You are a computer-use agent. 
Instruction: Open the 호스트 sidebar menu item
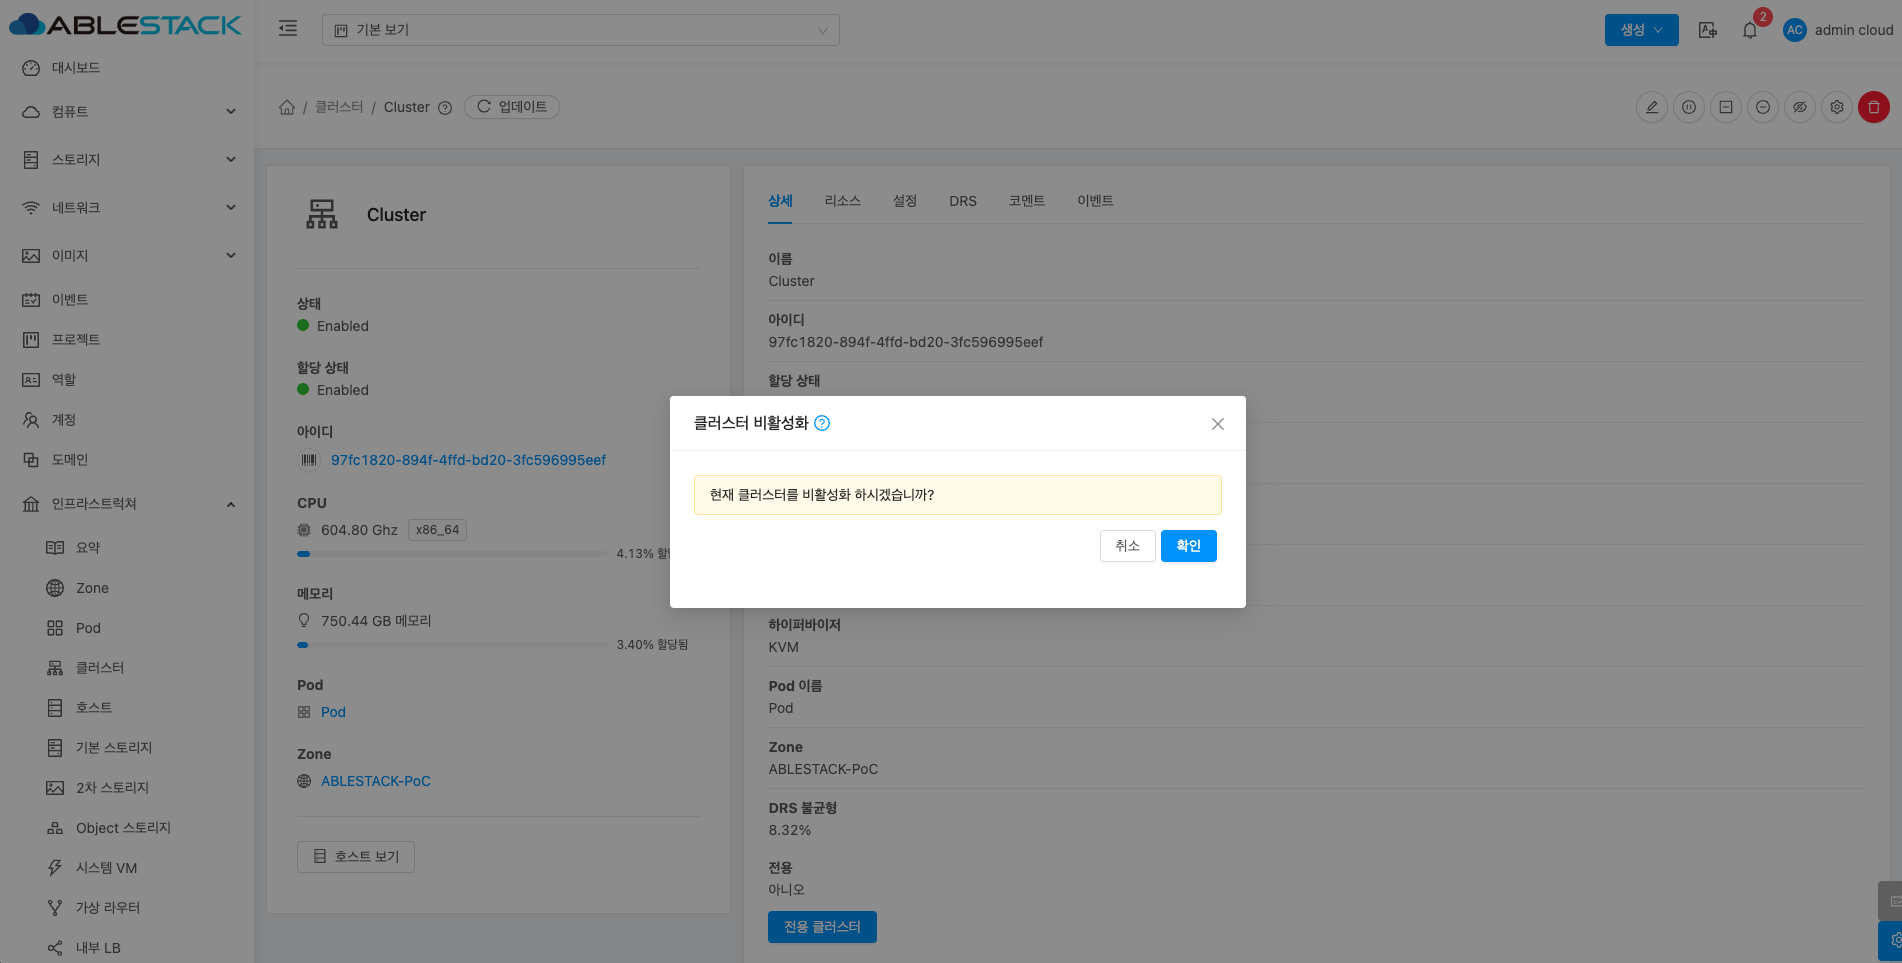(94, 708)
